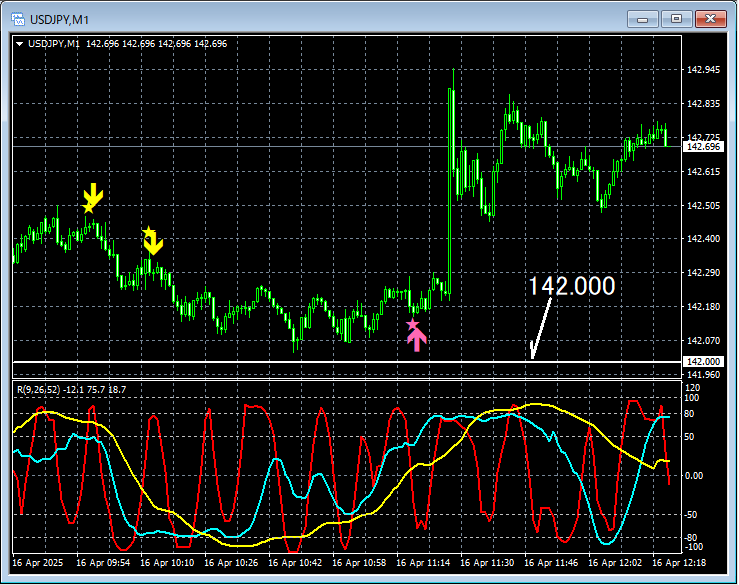The width and height of the screenshot is (739, 585).
Task: Click the current price label 142.696
Action: tap(703, 147)
